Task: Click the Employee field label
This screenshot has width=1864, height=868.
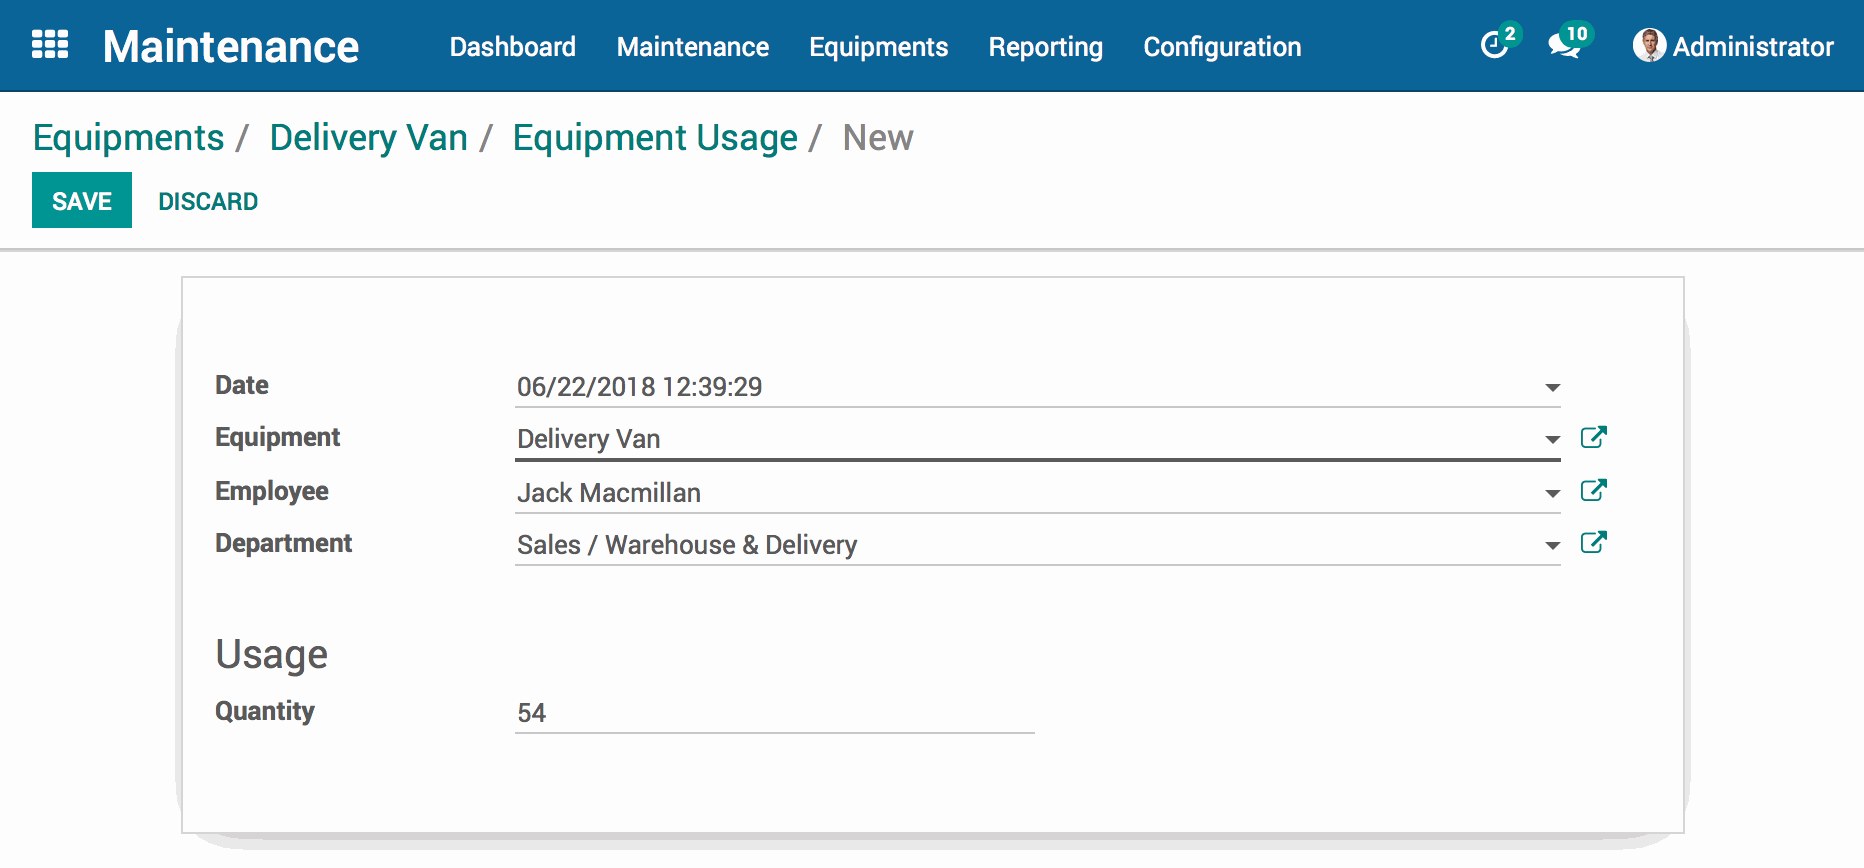Action: coord(272,491)
